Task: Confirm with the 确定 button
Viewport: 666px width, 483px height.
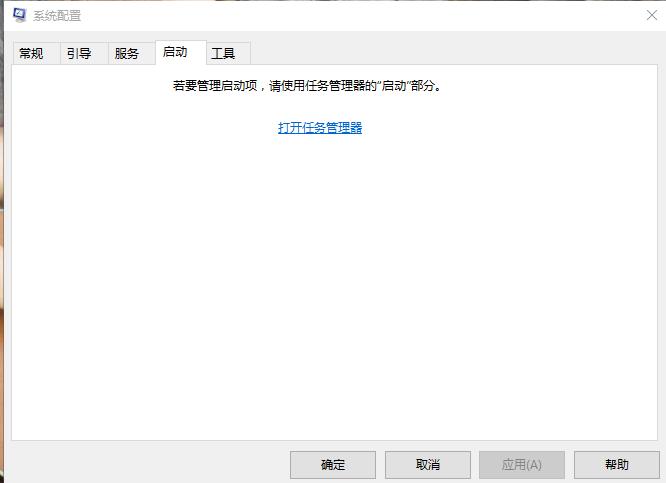Action: point(333,465)
